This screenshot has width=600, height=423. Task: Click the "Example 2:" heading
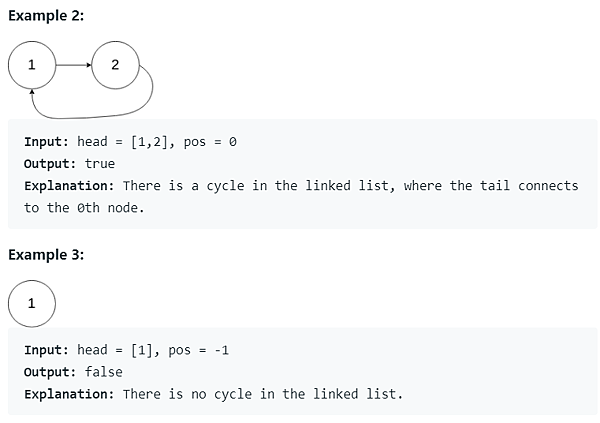pyautogui.click(x=46, y=17)
